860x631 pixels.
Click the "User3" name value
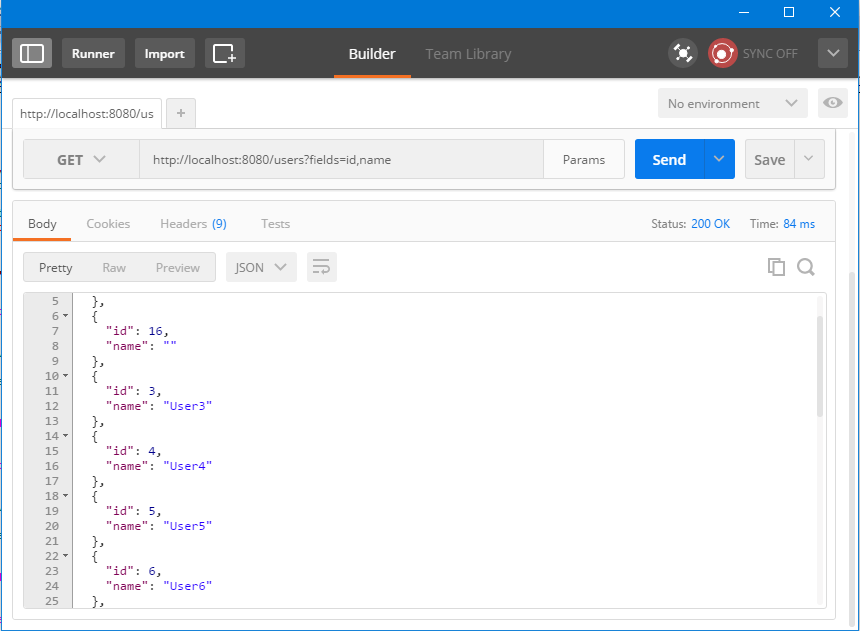point(188,406)
